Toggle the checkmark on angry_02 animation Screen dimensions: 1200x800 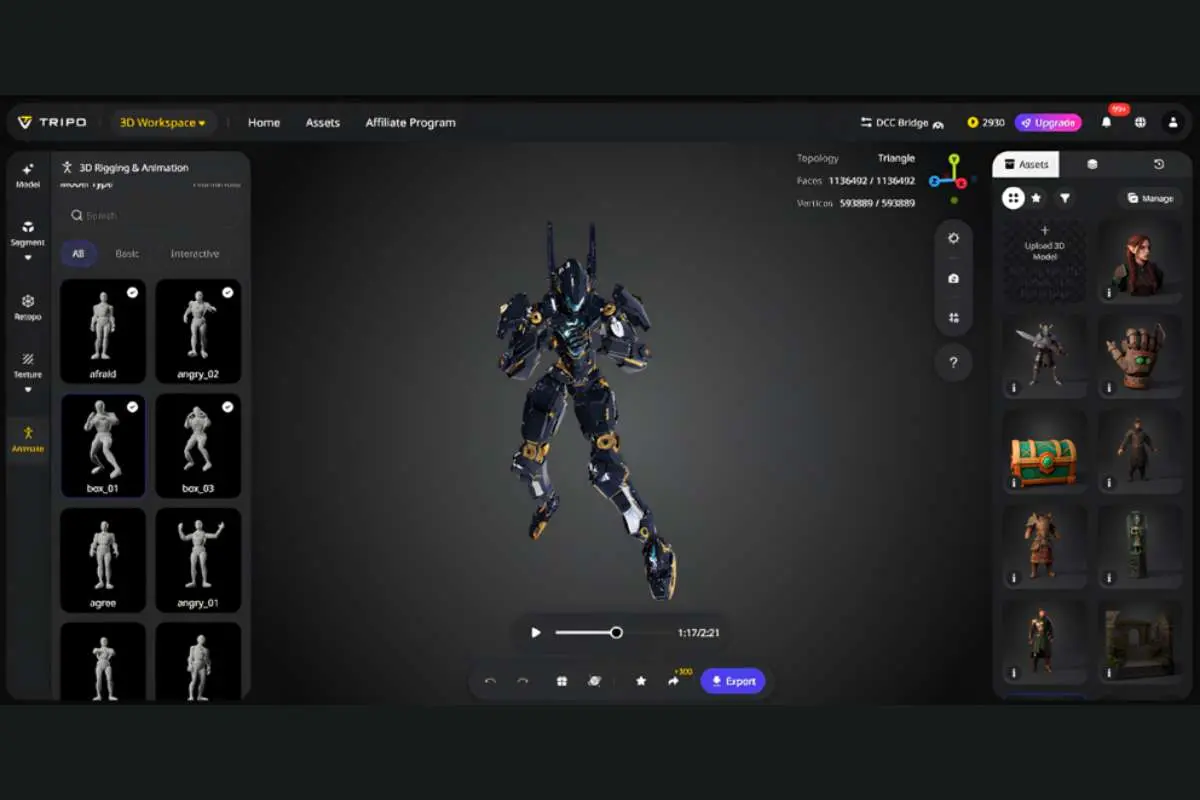tap(227, 292)
